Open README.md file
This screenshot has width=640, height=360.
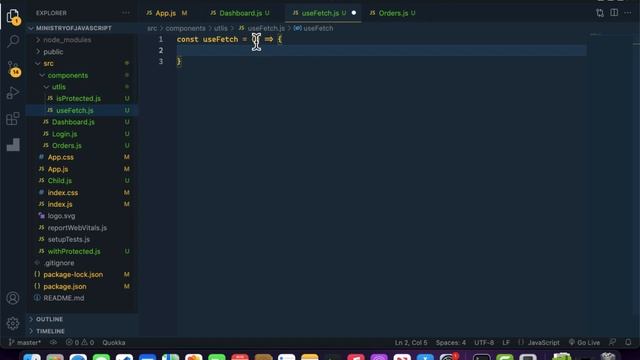coord(64,298)
